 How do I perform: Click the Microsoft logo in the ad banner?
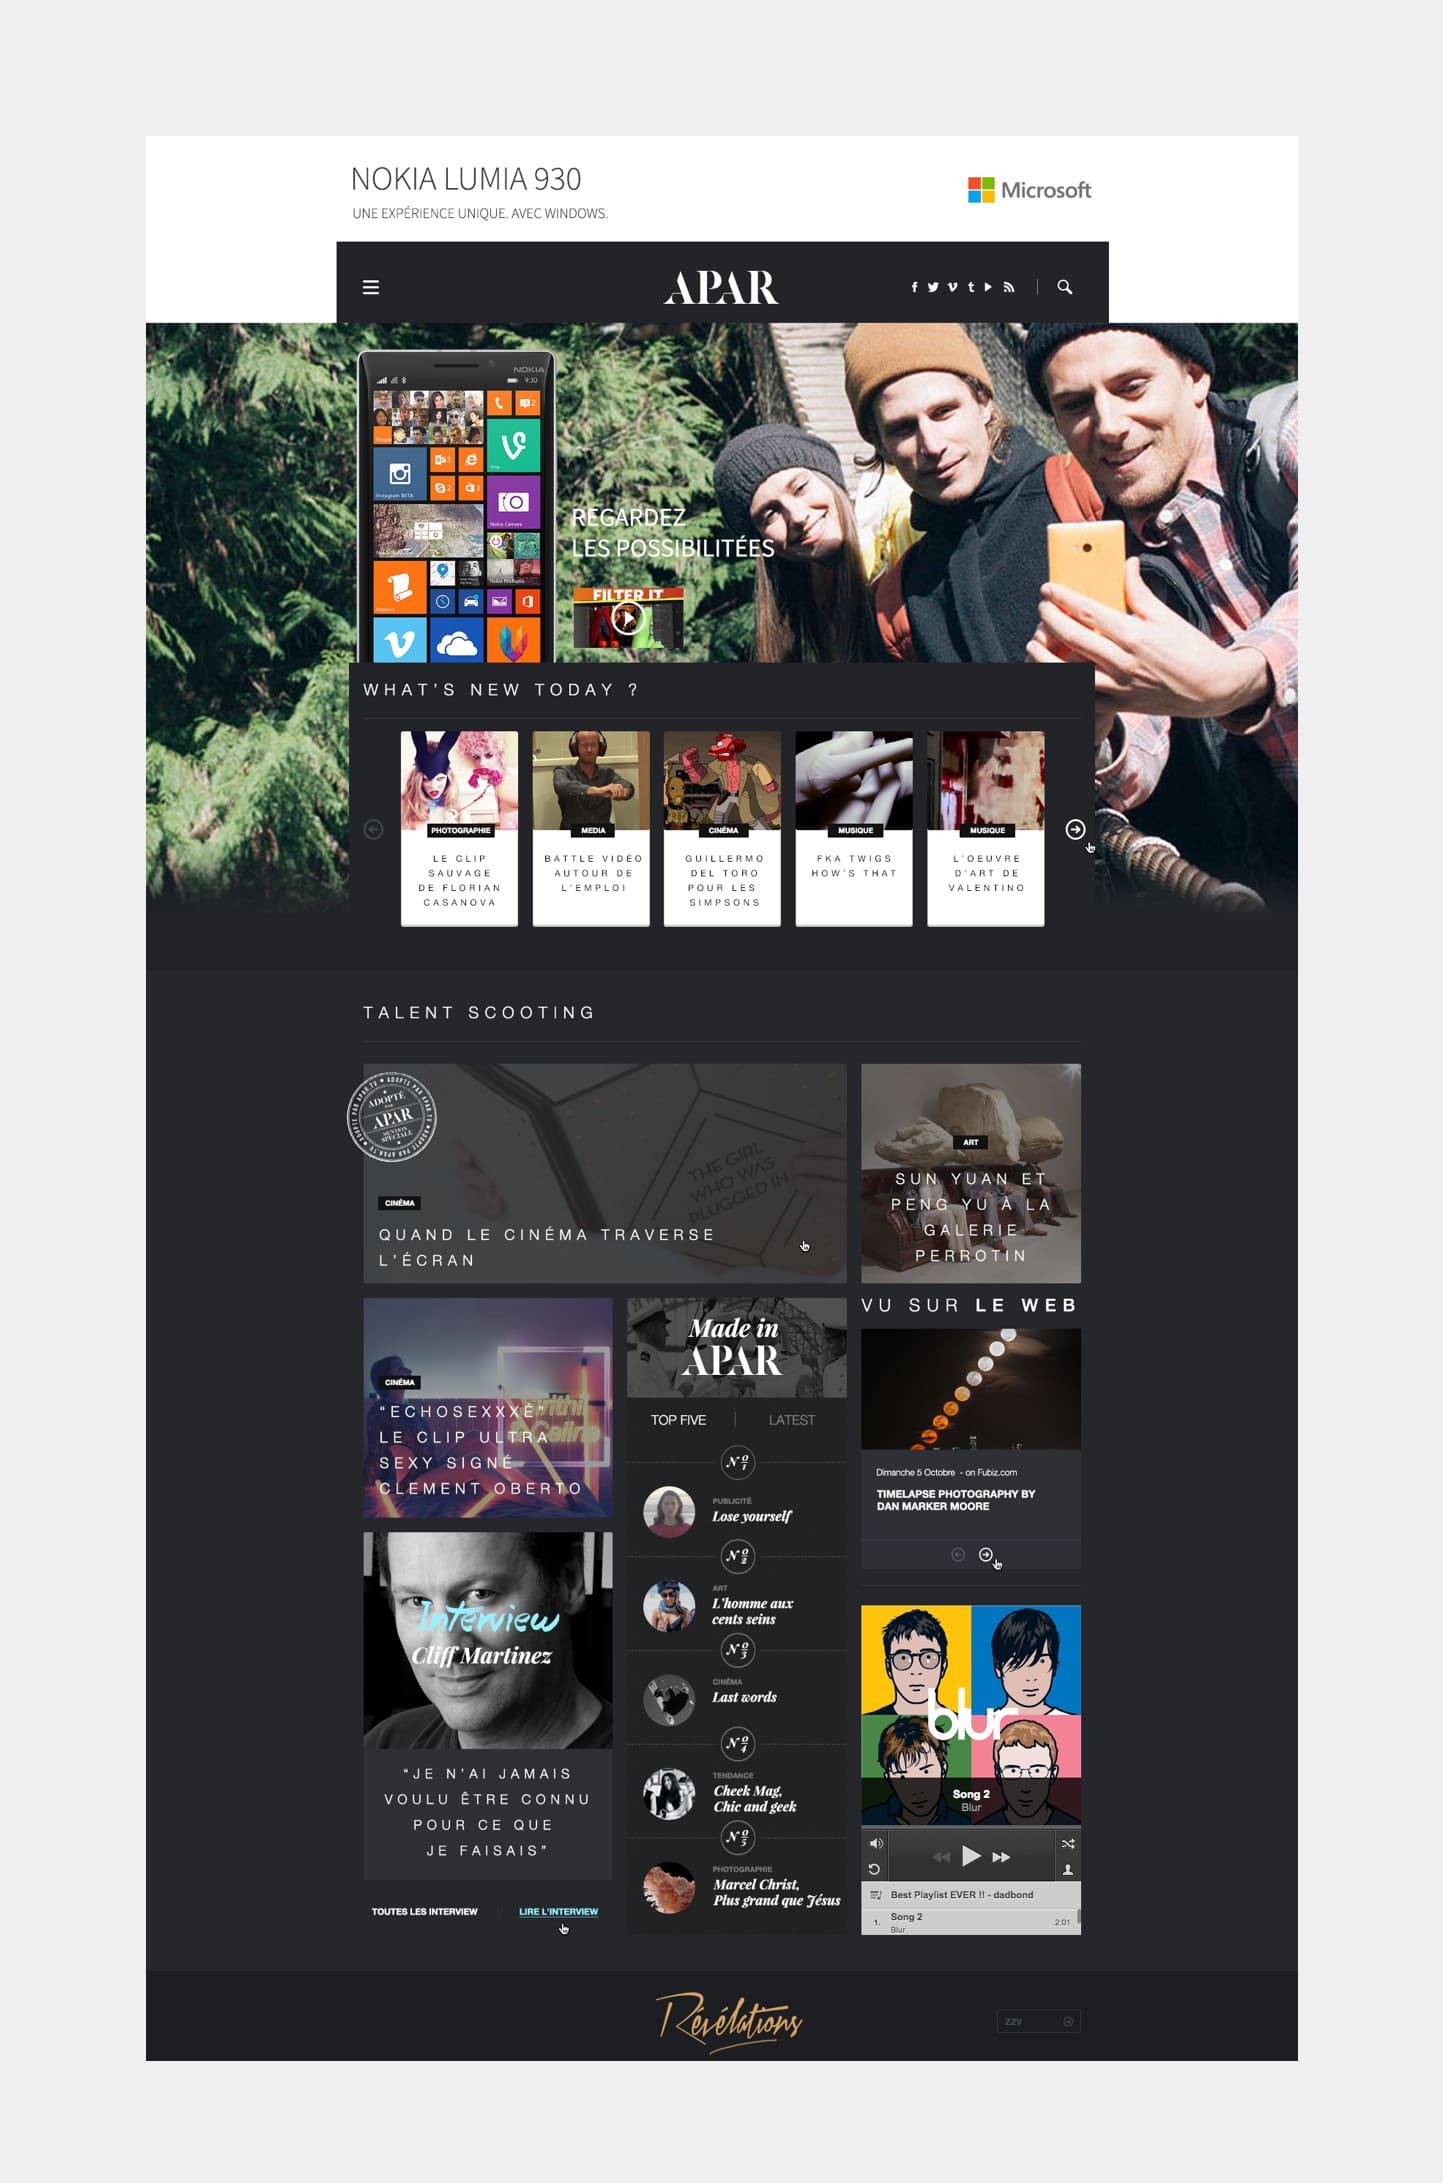coord(1029,190)
